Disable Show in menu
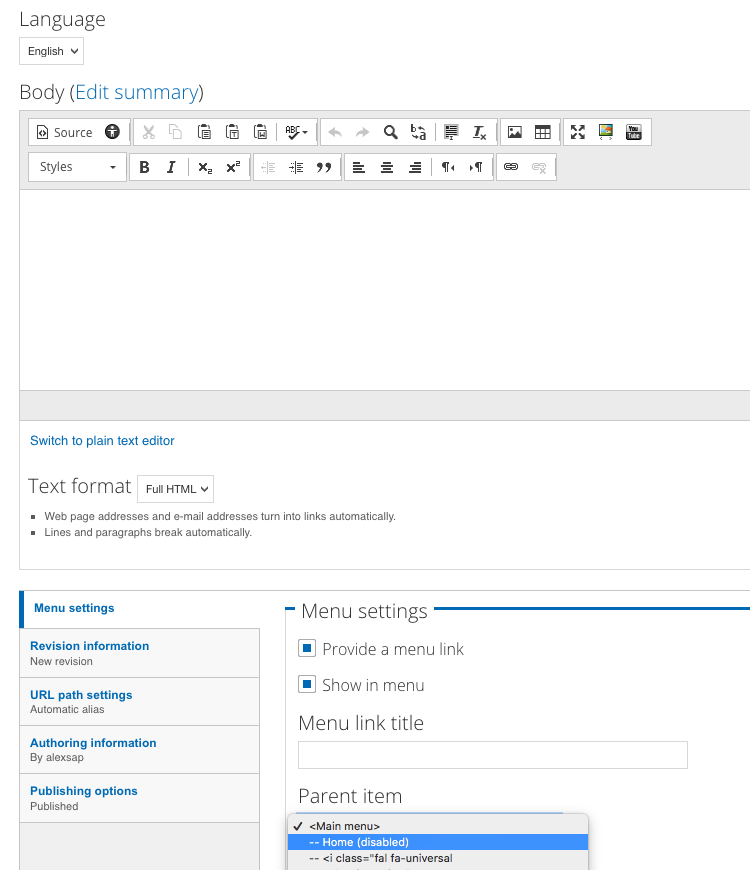Image resolution: width=750 pixels, height=870 pixels. click(x=306, y=684)
